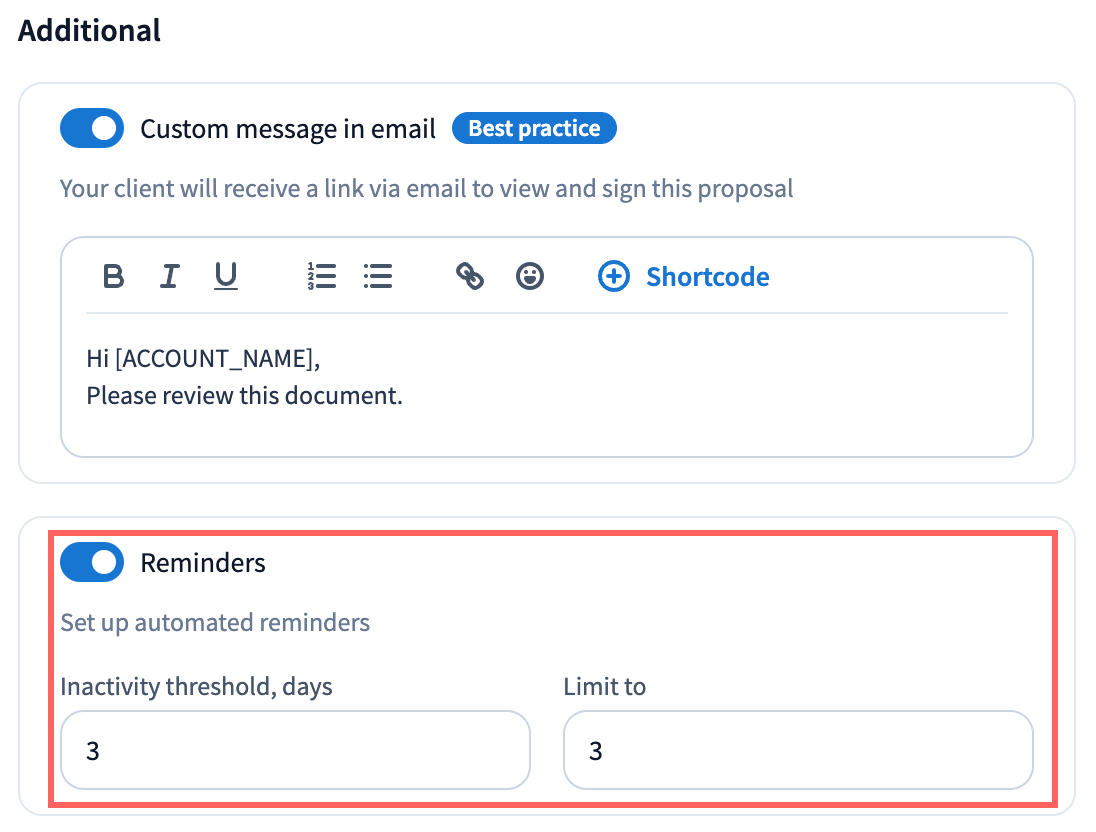Click the Reminders label text
Screen dimensions: 1096x832
pos(203,563)
